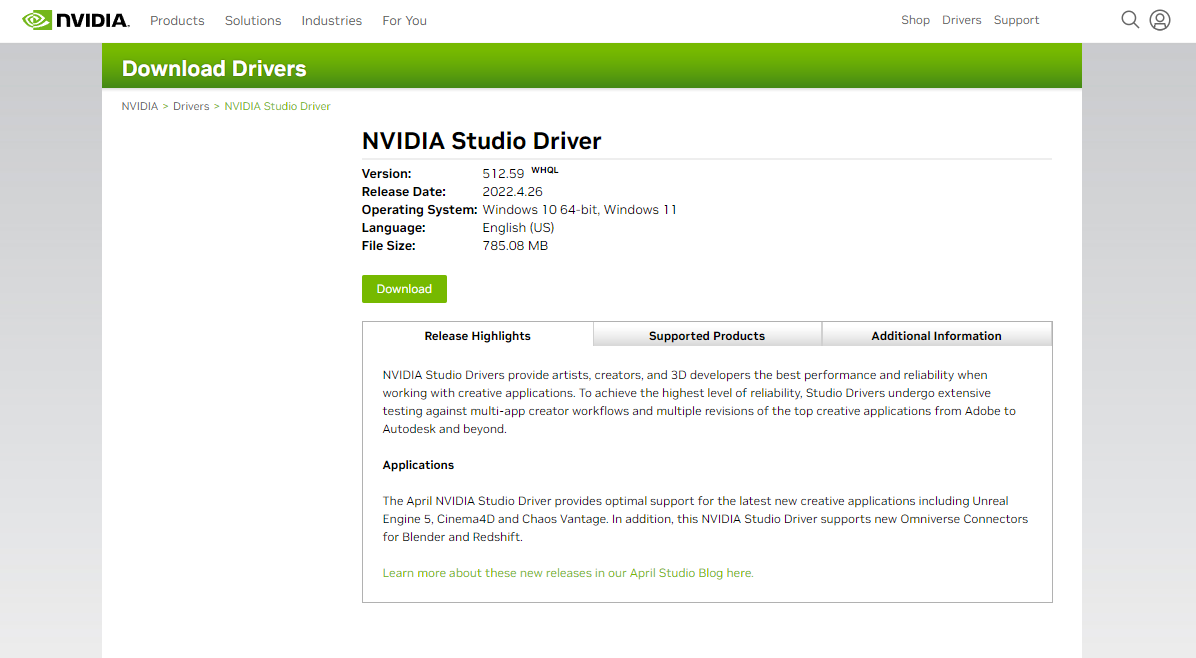
Task: Select the Release Highlights tab
Action: pyautogui.click(x=477, y=335)
